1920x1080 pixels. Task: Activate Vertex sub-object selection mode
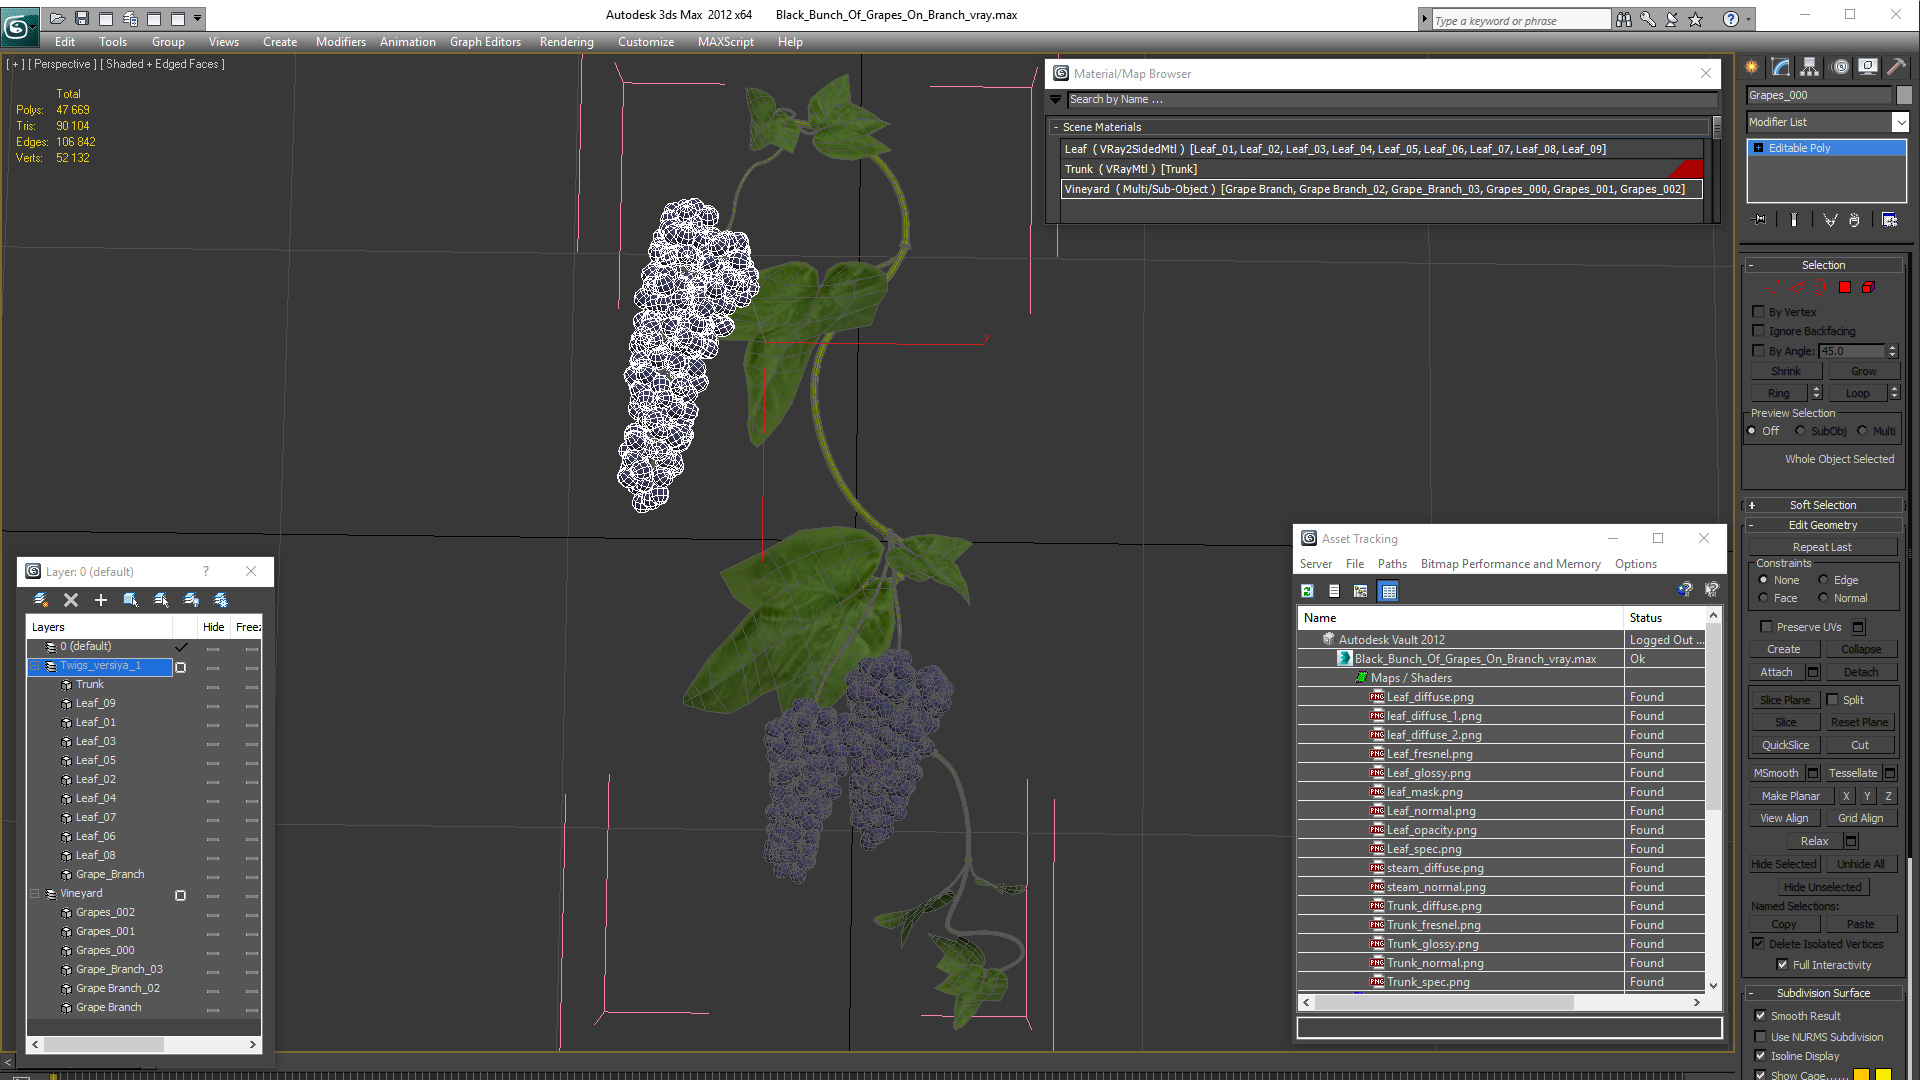(x=1774, y=287)
